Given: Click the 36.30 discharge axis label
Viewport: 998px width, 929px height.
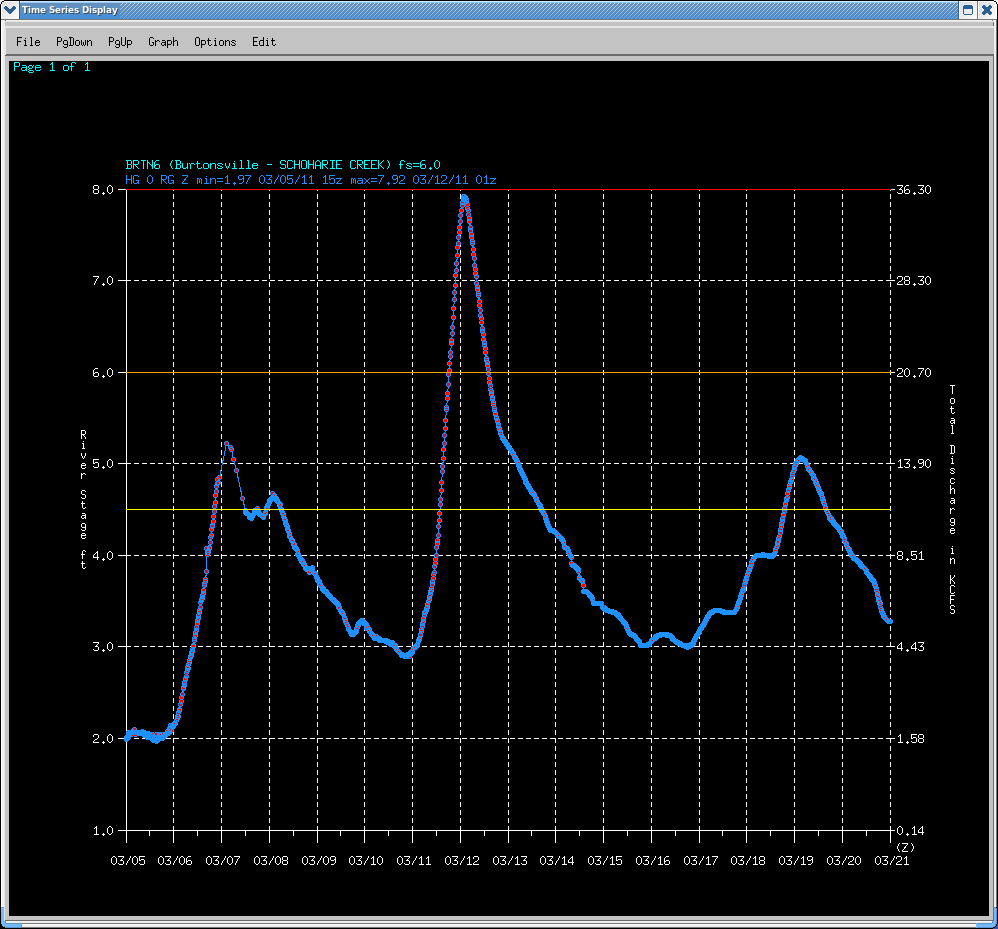Looking at the screenshot, I should point(913,190).
